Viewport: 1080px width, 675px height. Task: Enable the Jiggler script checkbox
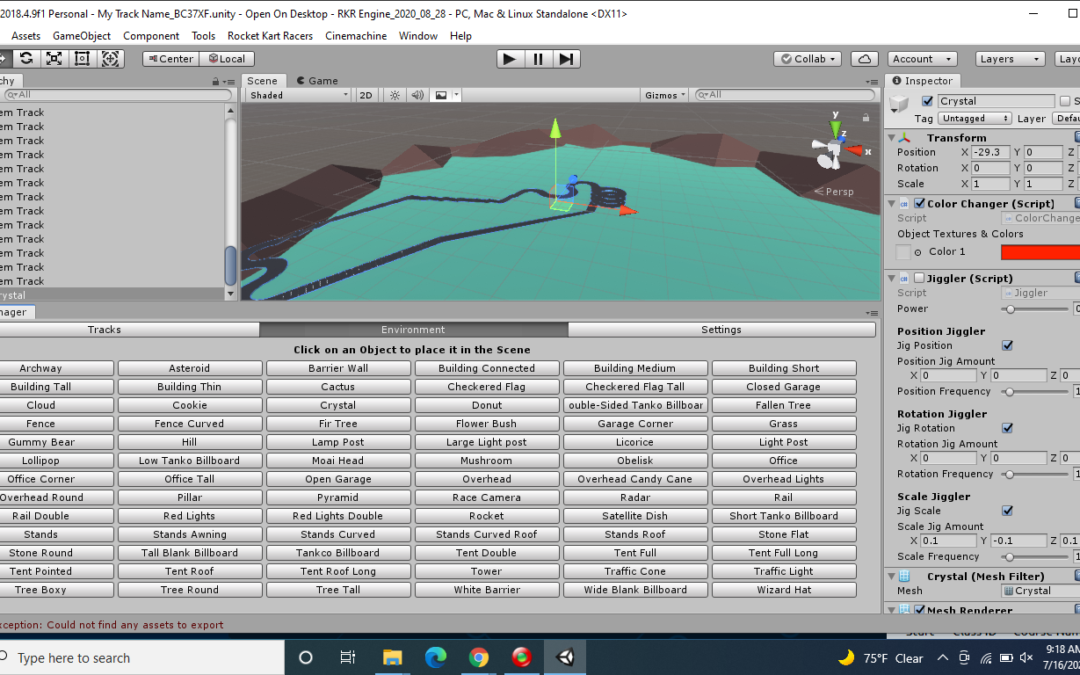point(919,279)
